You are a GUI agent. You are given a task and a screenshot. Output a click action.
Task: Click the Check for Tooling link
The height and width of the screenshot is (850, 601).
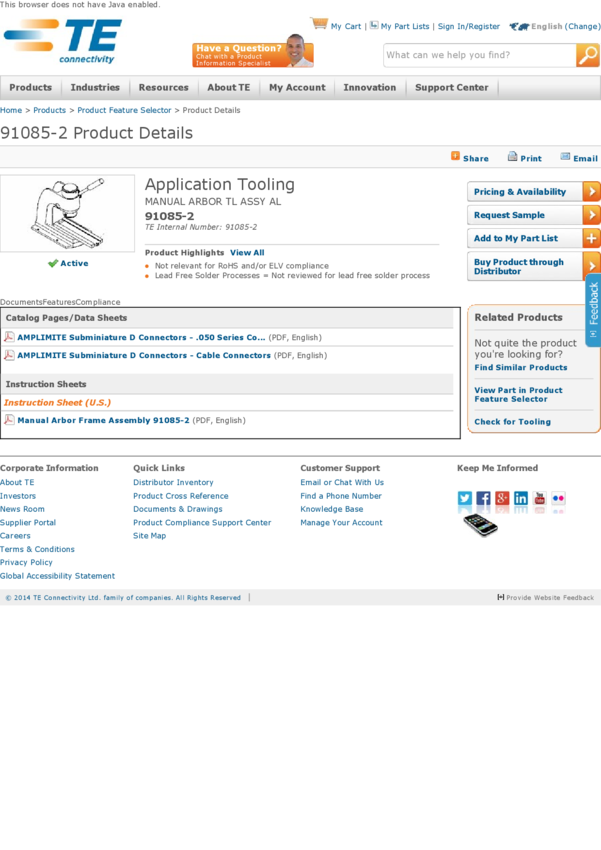point(512,421)
